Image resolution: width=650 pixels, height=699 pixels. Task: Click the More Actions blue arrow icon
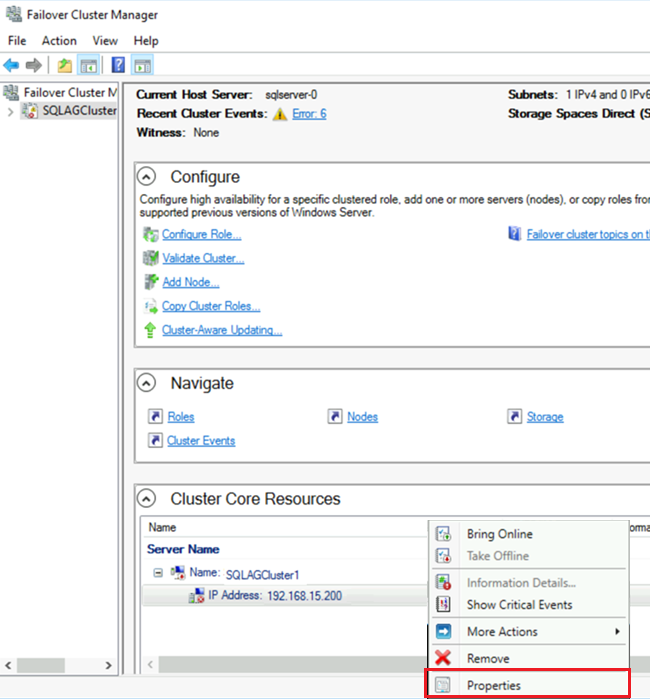pos(443,631)
